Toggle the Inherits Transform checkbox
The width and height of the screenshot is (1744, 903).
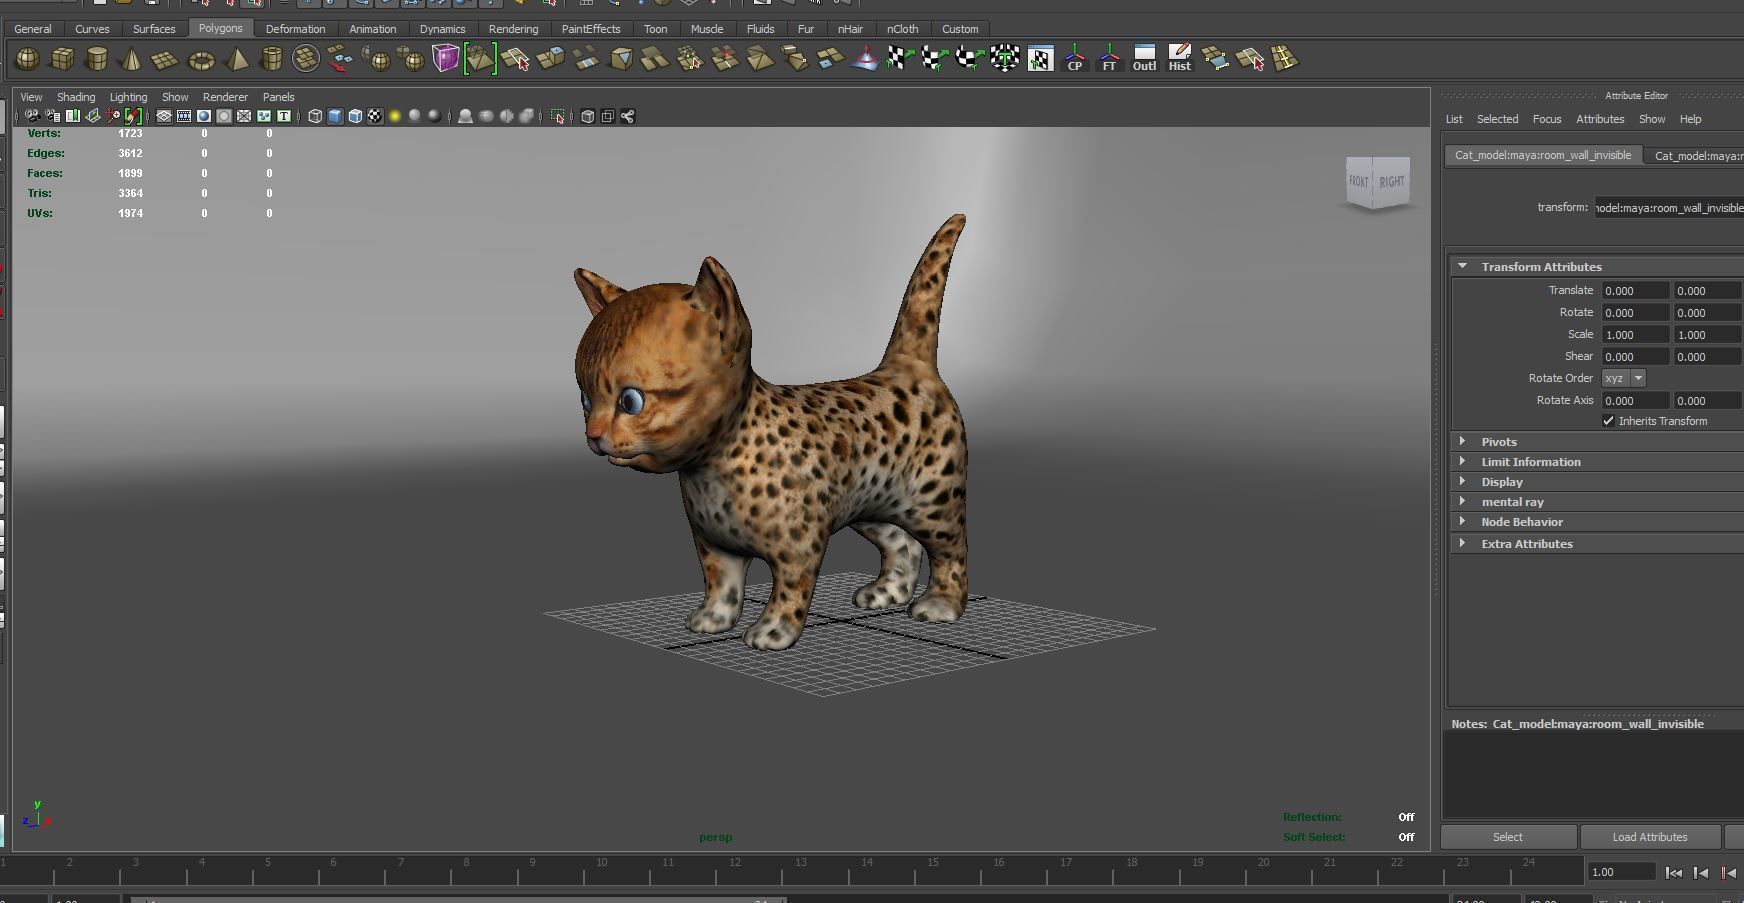point(1608,421)
